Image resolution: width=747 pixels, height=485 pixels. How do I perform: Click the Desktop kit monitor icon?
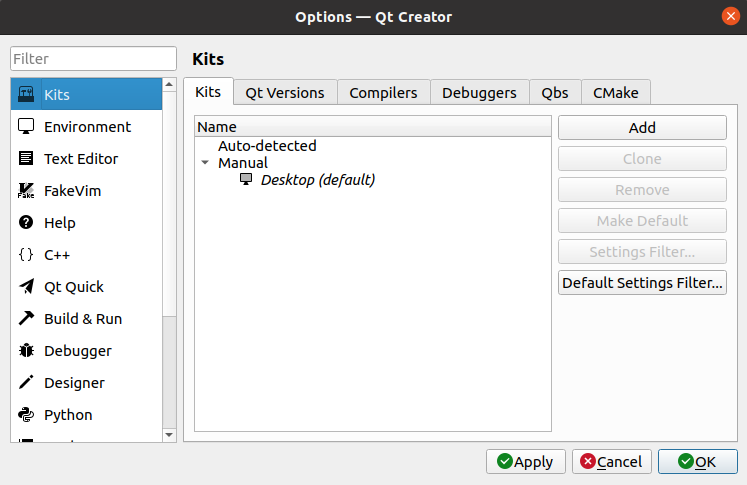click(x=246, y=179)
